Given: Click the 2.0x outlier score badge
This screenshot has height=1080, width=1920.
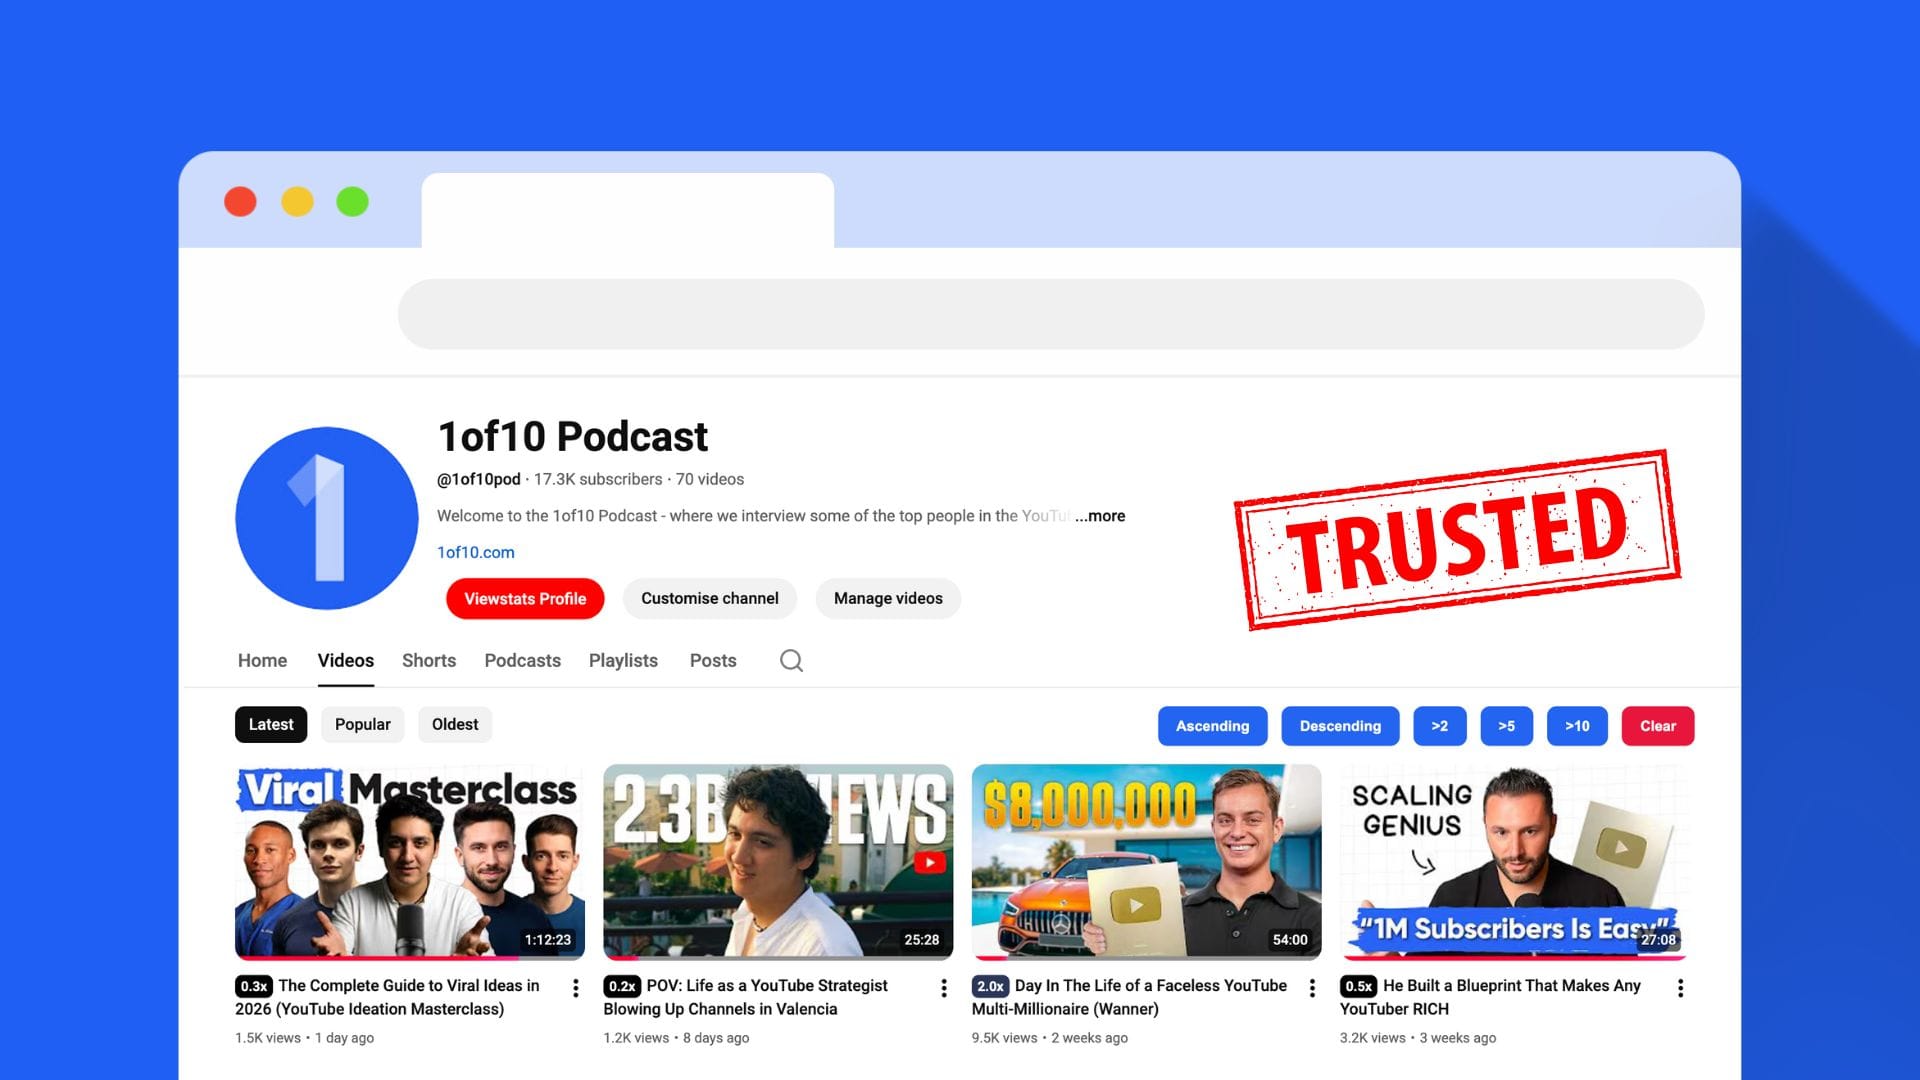Looking at the screenshot, I should click(990, 986).
